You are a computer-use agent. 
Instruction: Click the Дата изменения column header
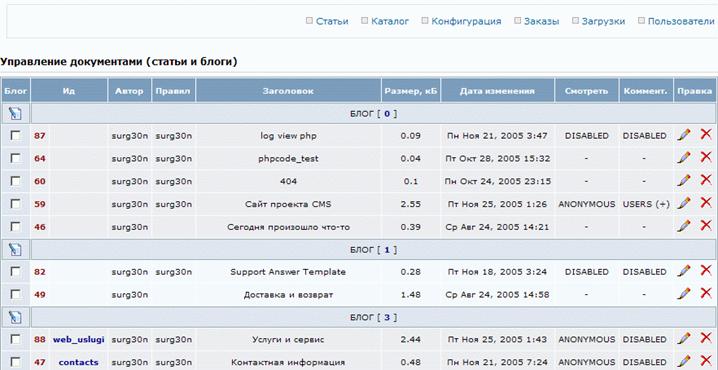[498, 91]
